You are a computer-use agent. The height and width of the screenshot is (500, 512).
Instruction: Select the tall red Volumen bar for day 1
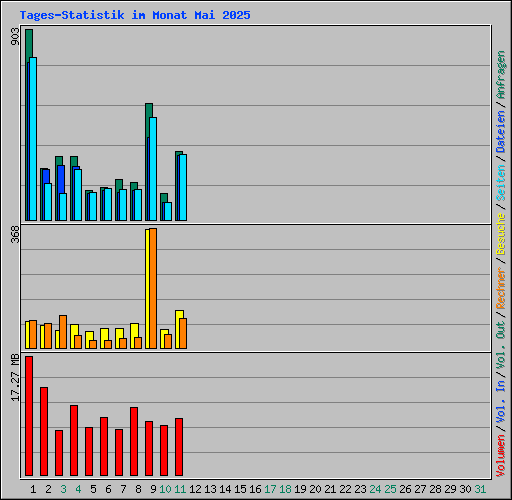[x=29, y=416]
